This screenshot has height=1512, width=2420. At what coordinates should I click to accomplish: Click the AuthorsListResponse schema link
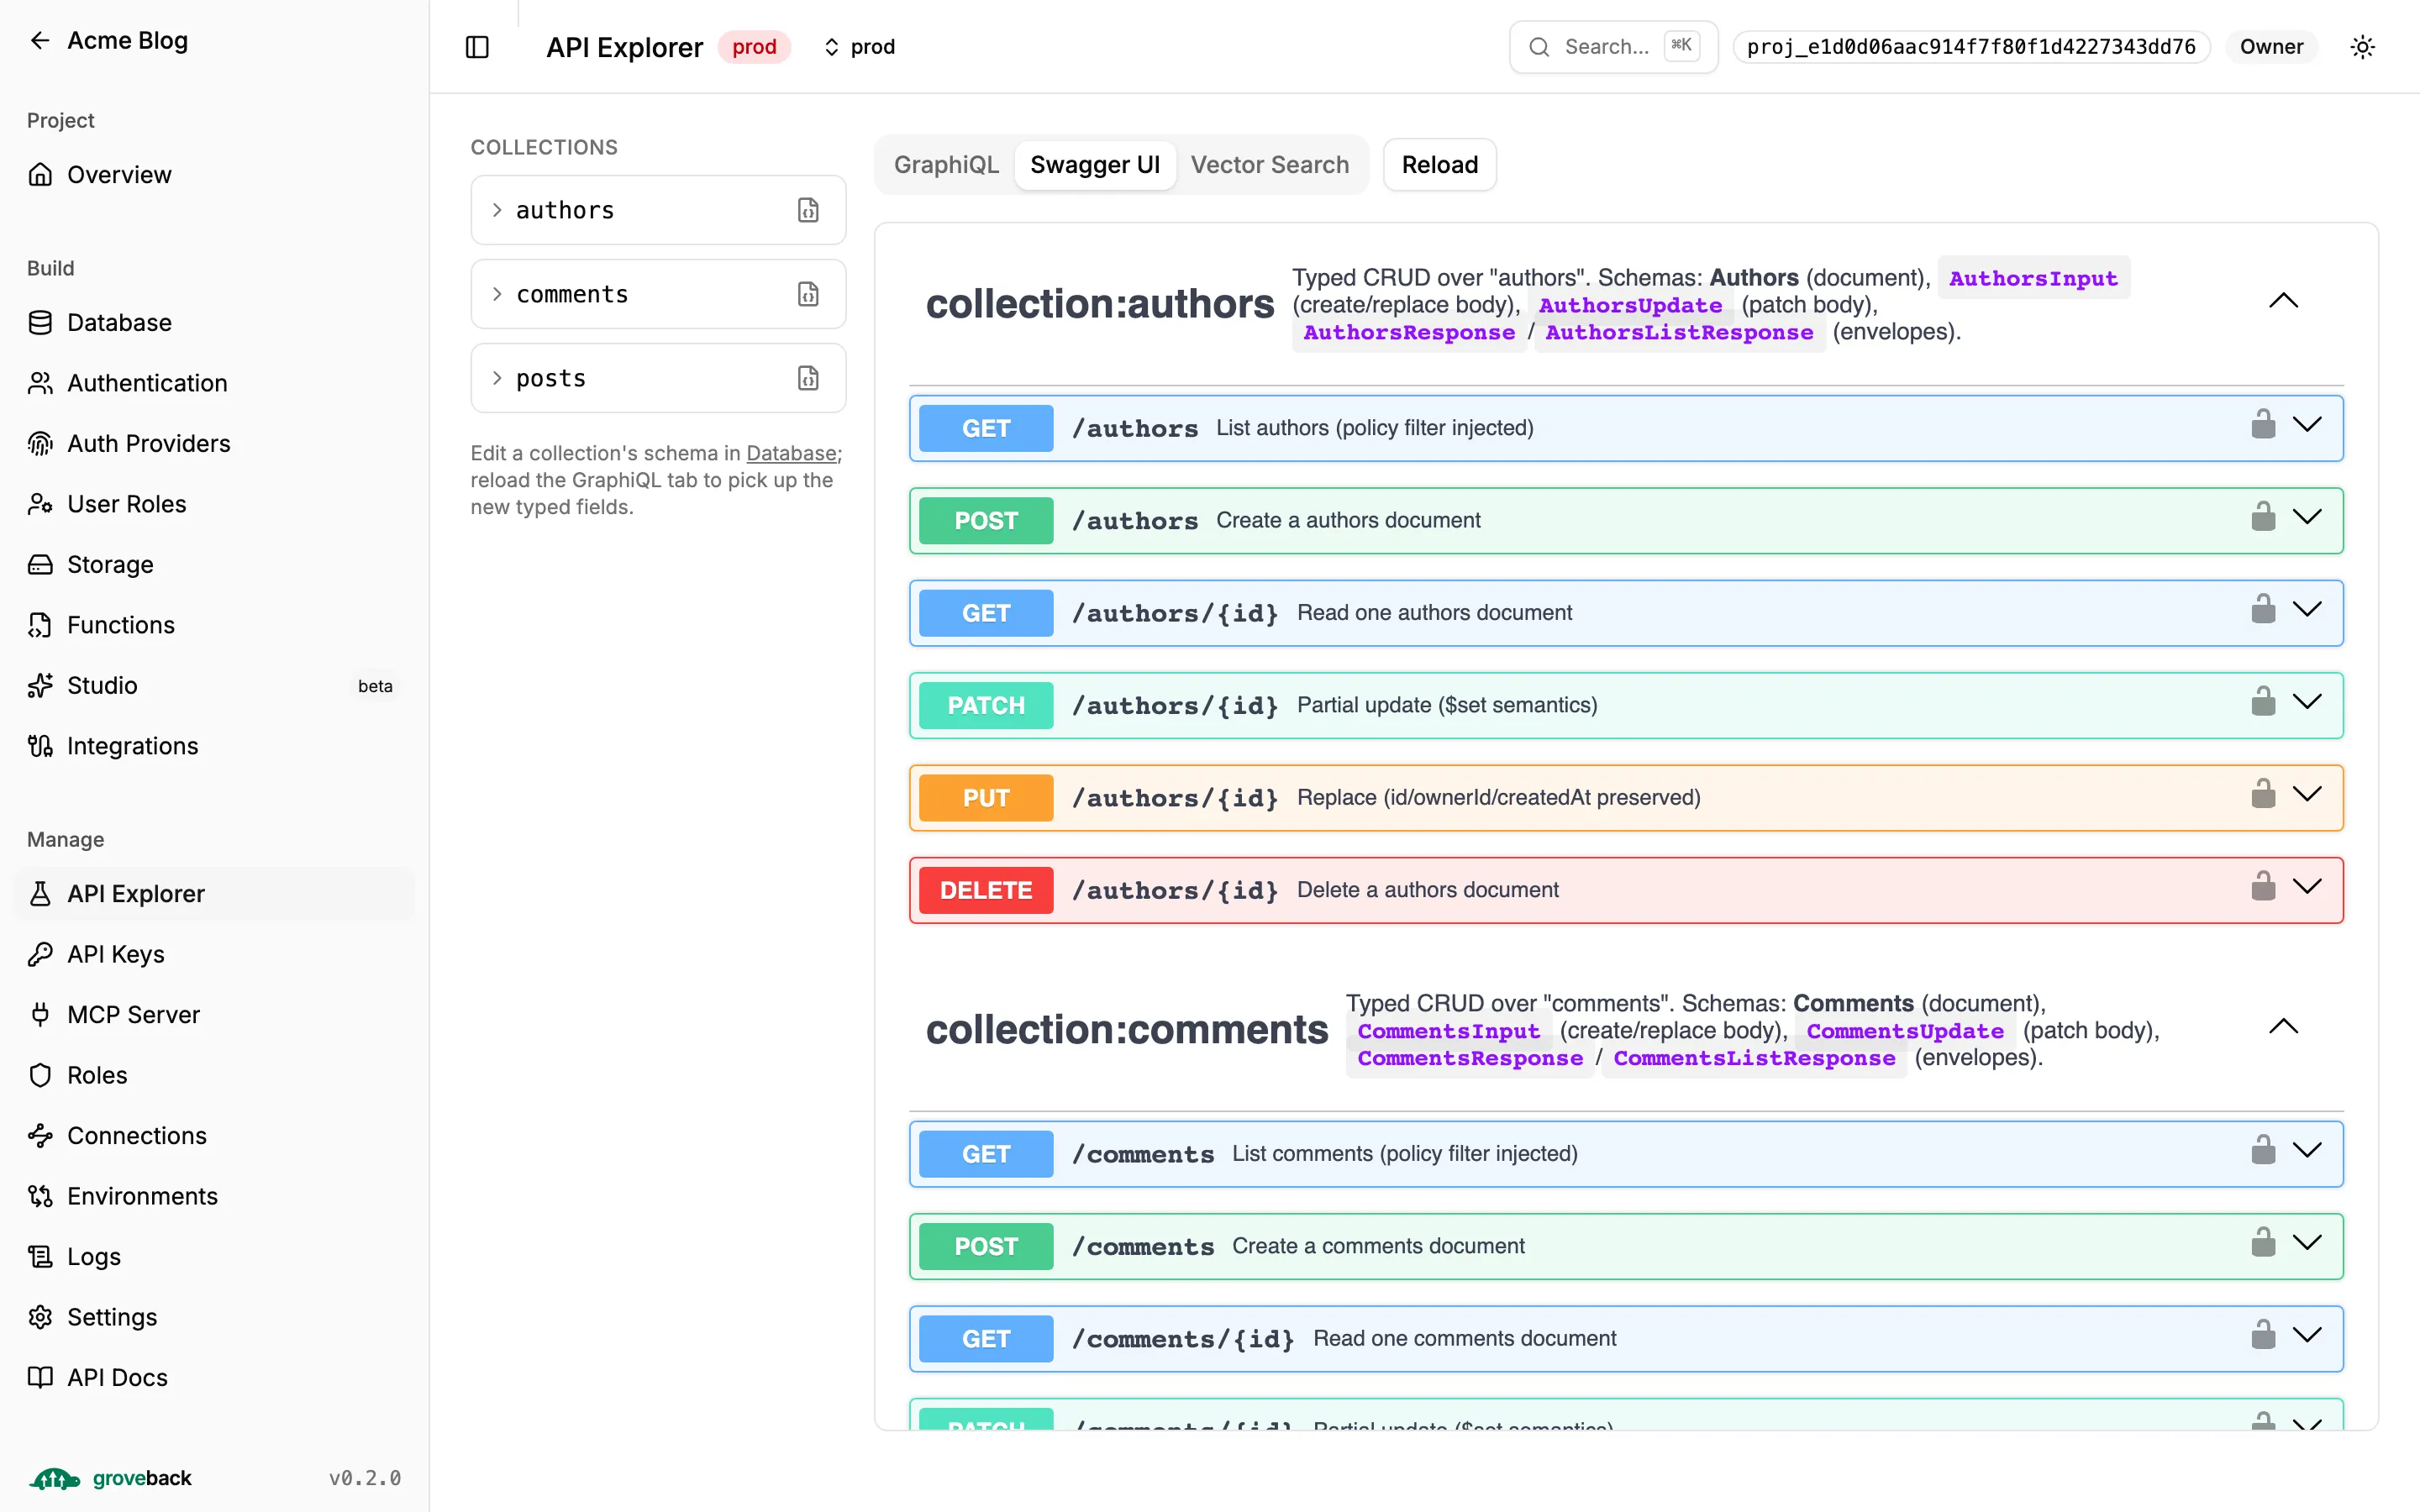tap(1679, 332)
